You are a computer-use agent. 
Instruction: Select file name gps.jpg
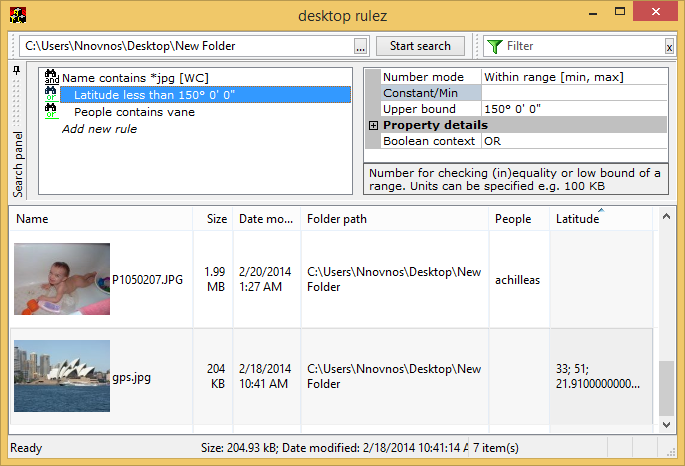click(x=131, y=377)
